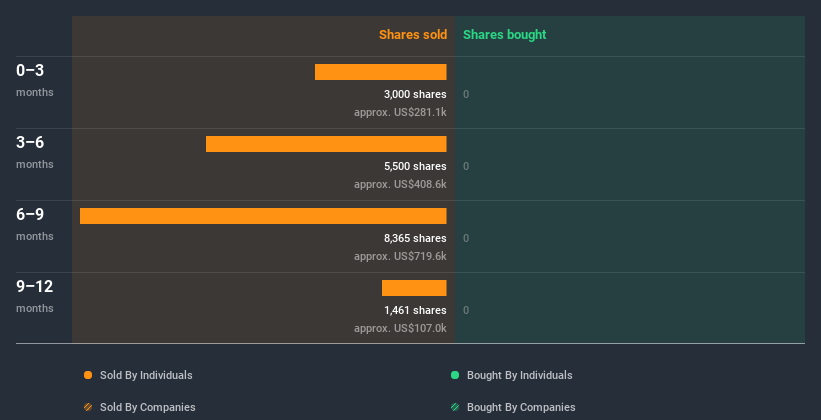The height and width of the screenshot is (420, 821).
Task: Click the 1,461 shares value
Action: tap(415, 311)
